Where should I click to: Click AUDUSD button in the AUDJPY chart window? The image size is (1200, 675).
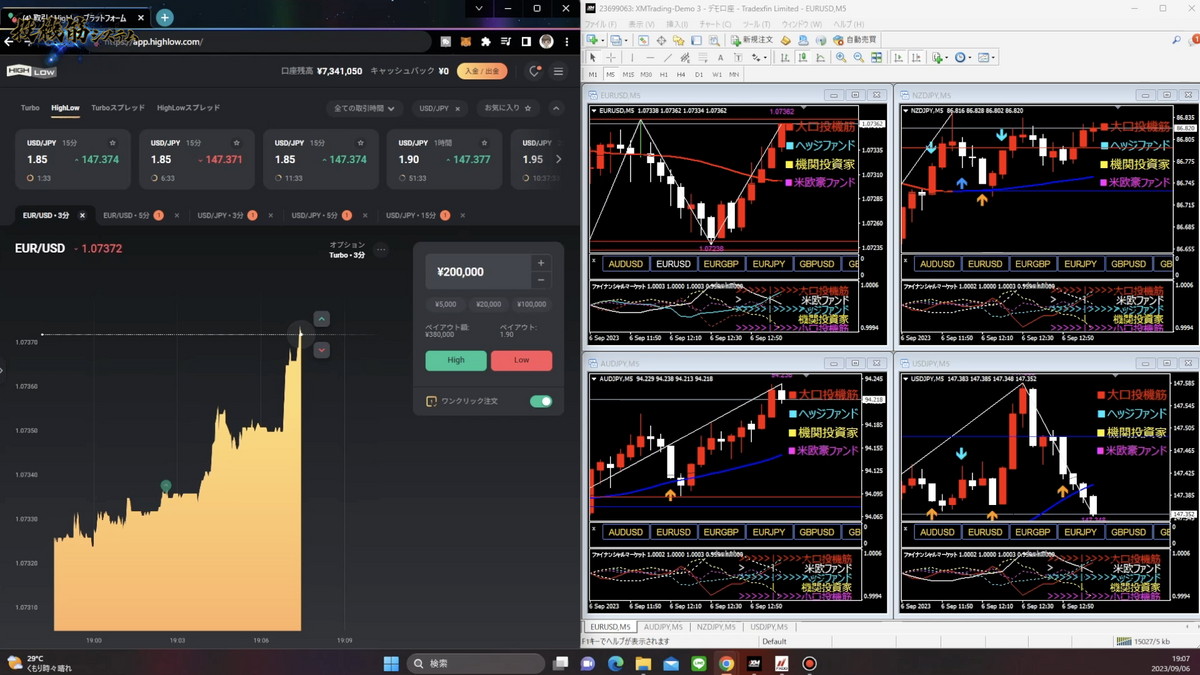pyautogui.click(x=626, y=532)
